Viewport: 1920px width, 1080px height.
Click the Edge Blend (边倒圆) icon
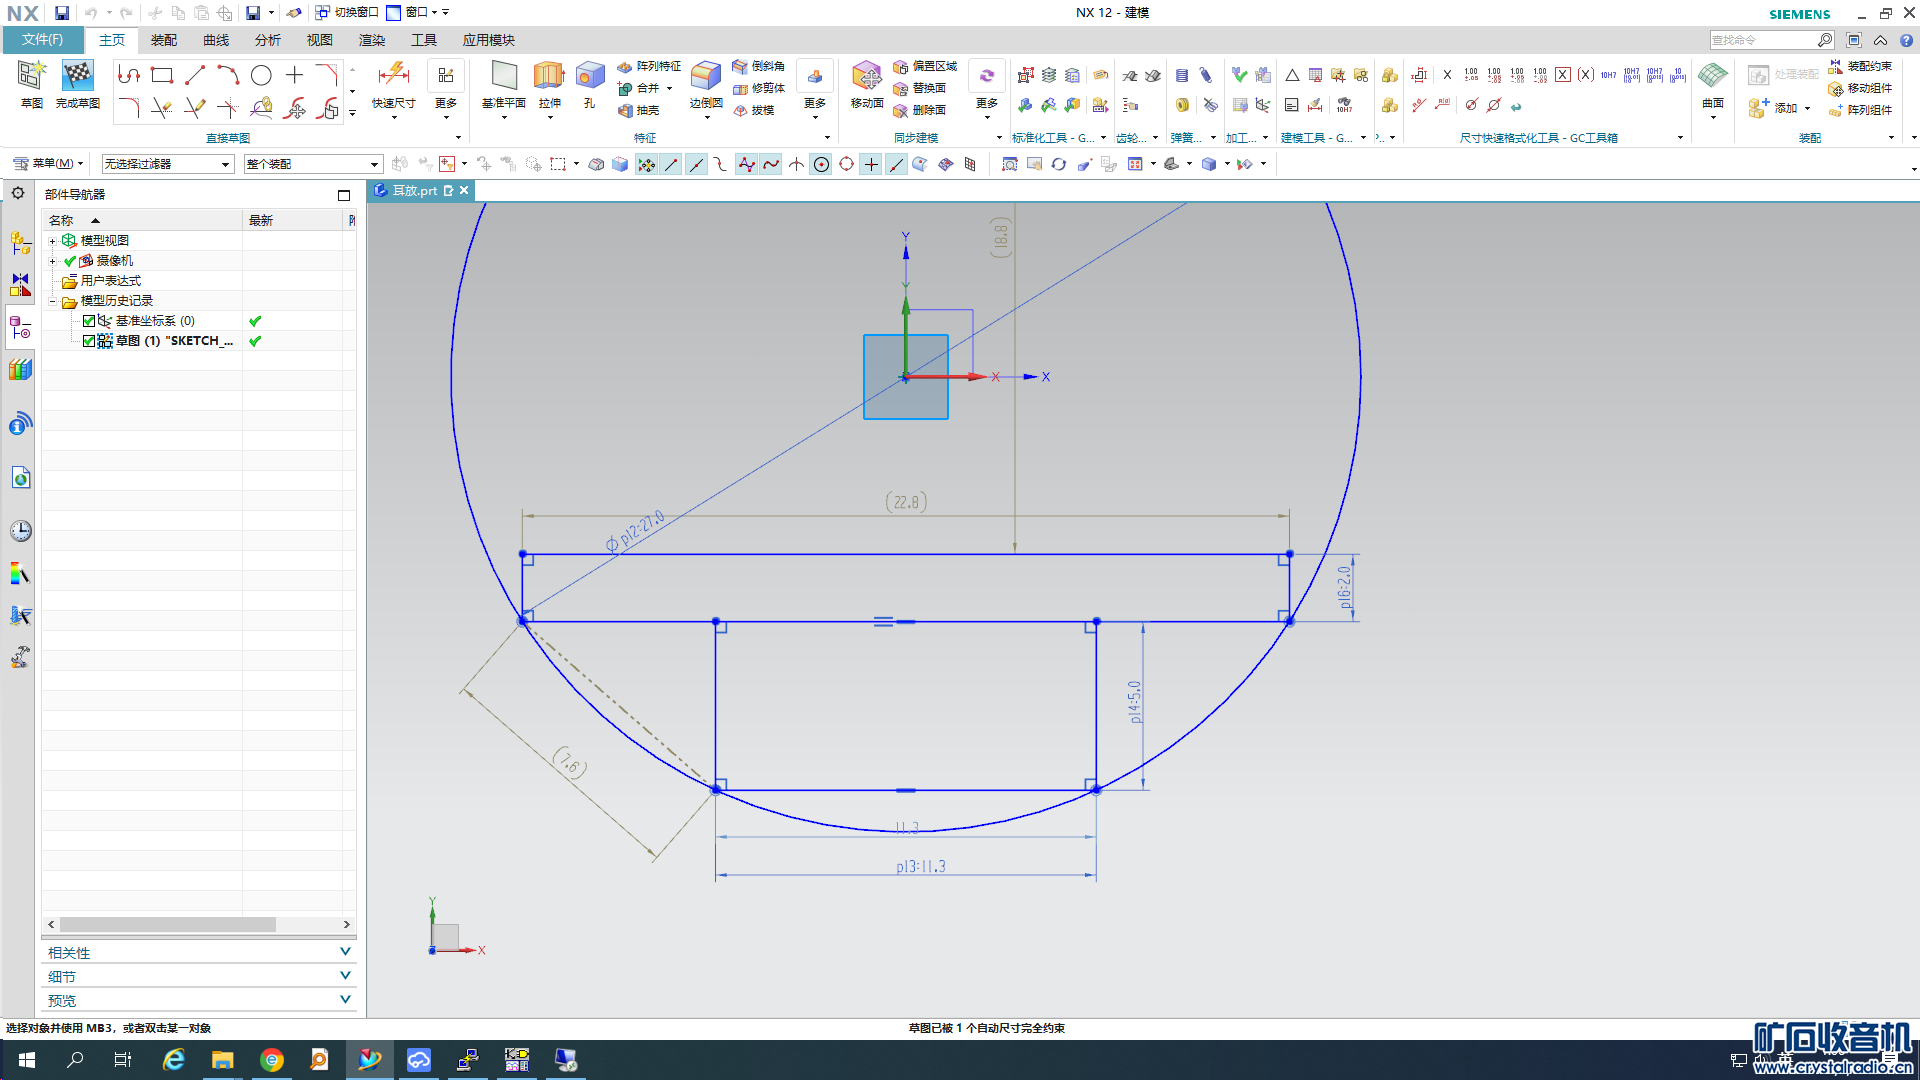pos(705,78)
